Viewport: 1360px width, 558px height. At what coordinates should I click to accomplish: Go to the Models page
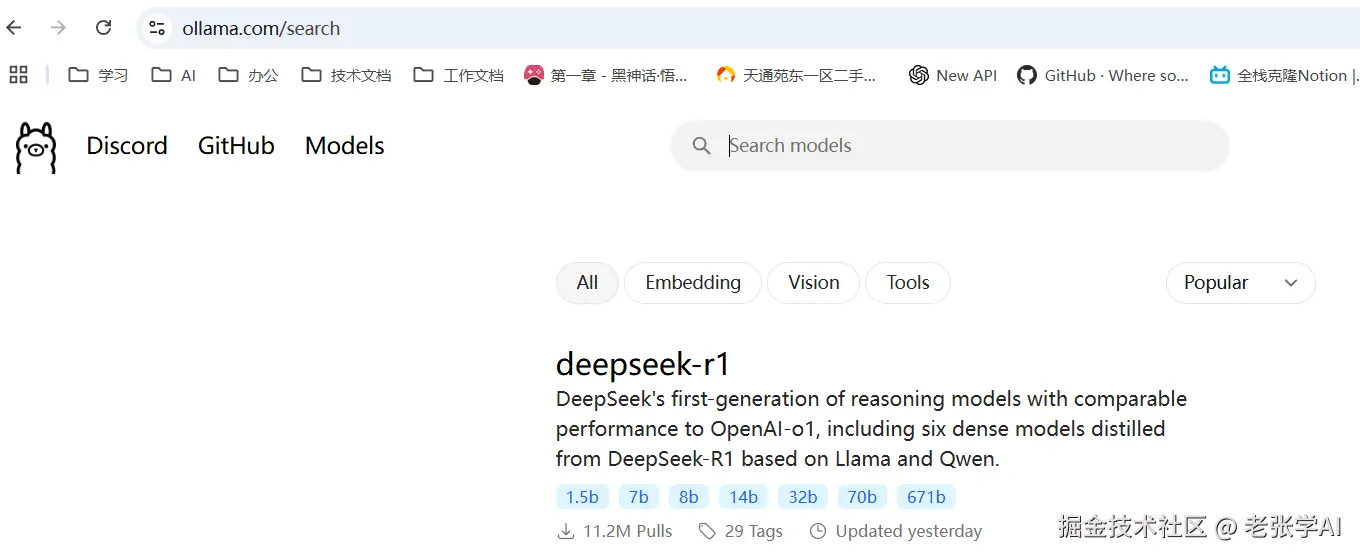tap(344, 146)
